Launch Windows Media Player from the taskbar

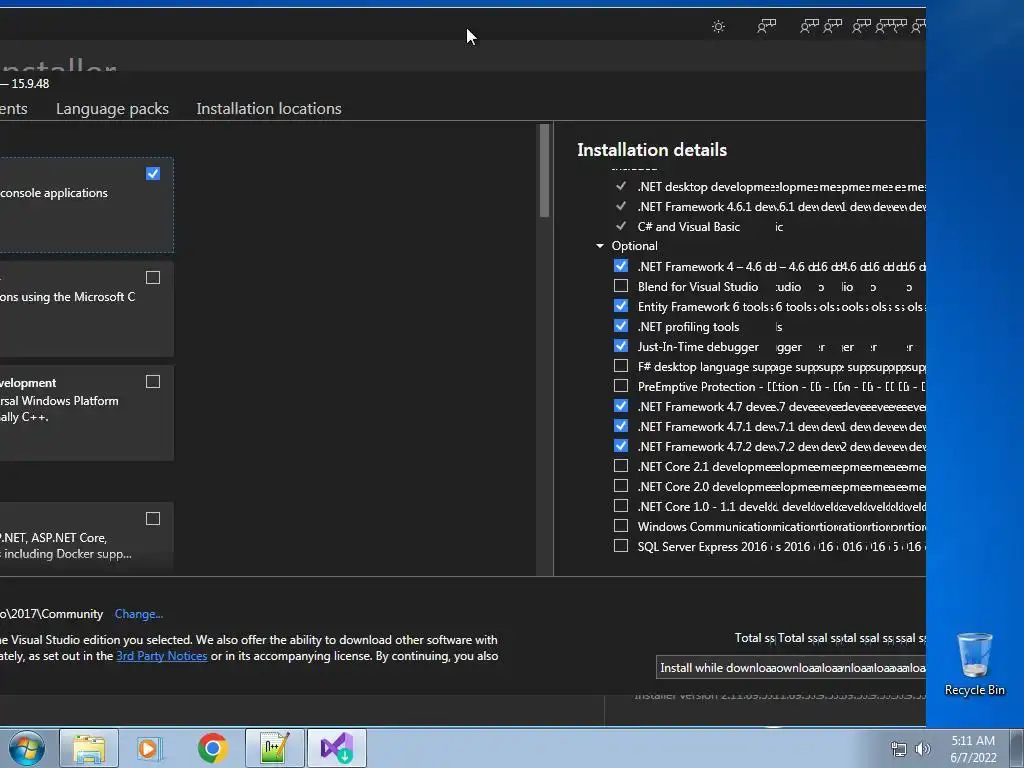tap(150, 748)
